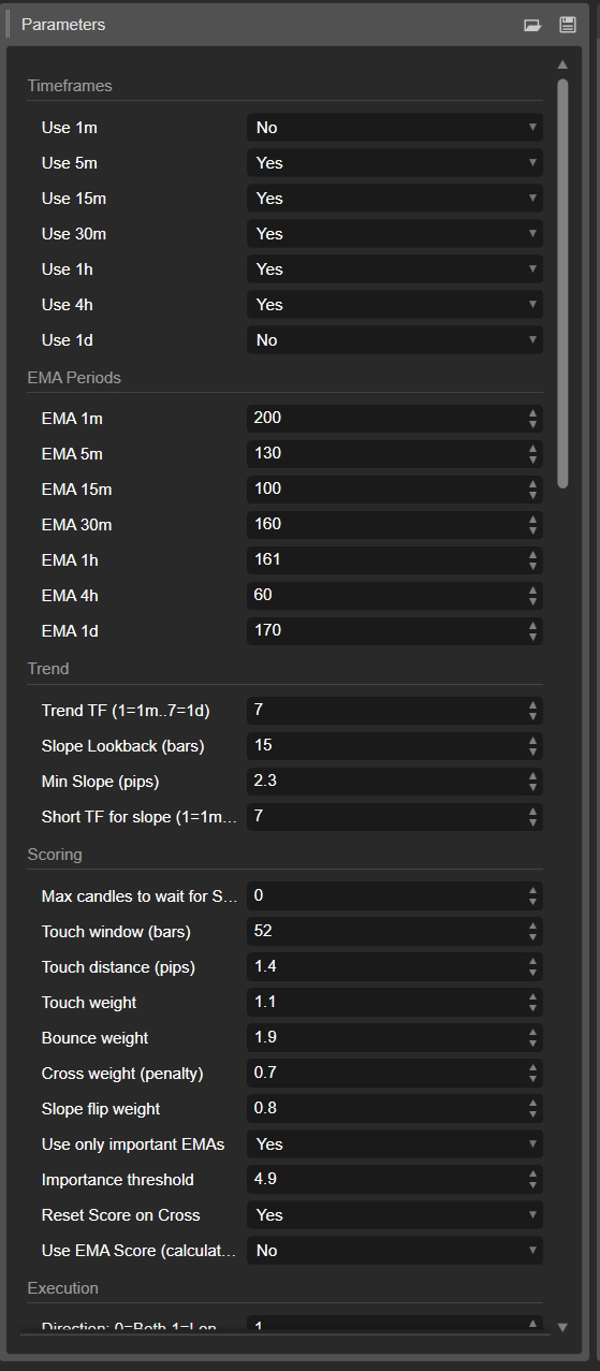600x1371 pixels.
Task: Decrease "EMA 5m" using the down arrow
Action: (533, 458)
